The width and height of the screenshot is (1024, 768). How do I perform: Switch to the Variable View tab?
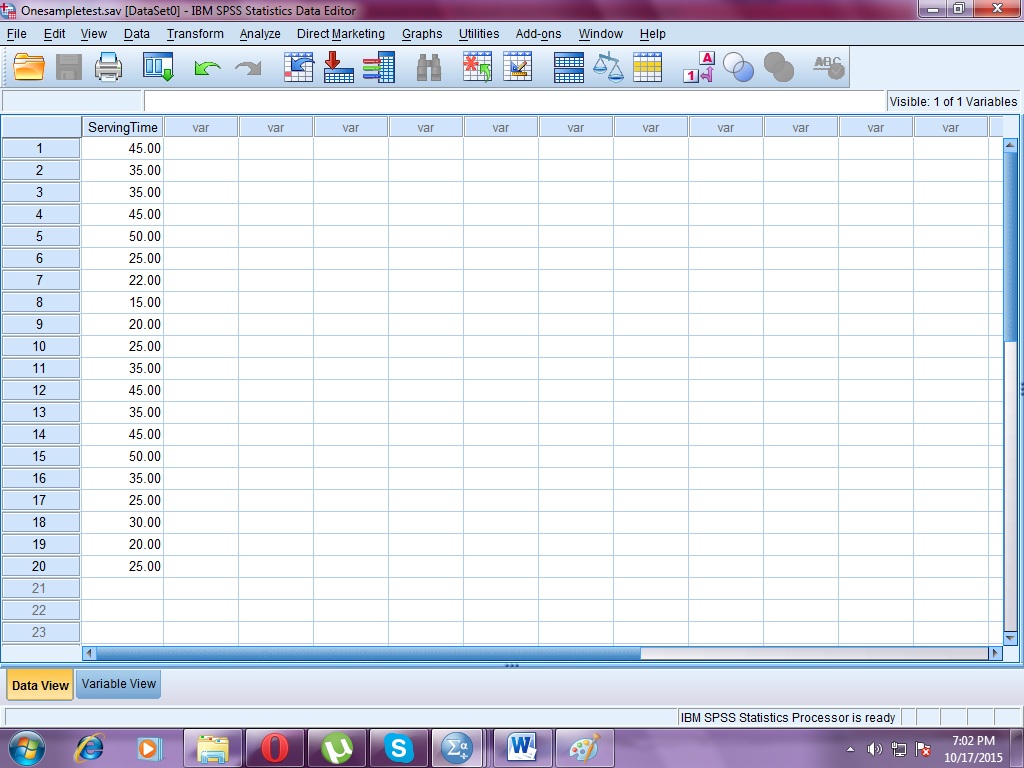118,684
